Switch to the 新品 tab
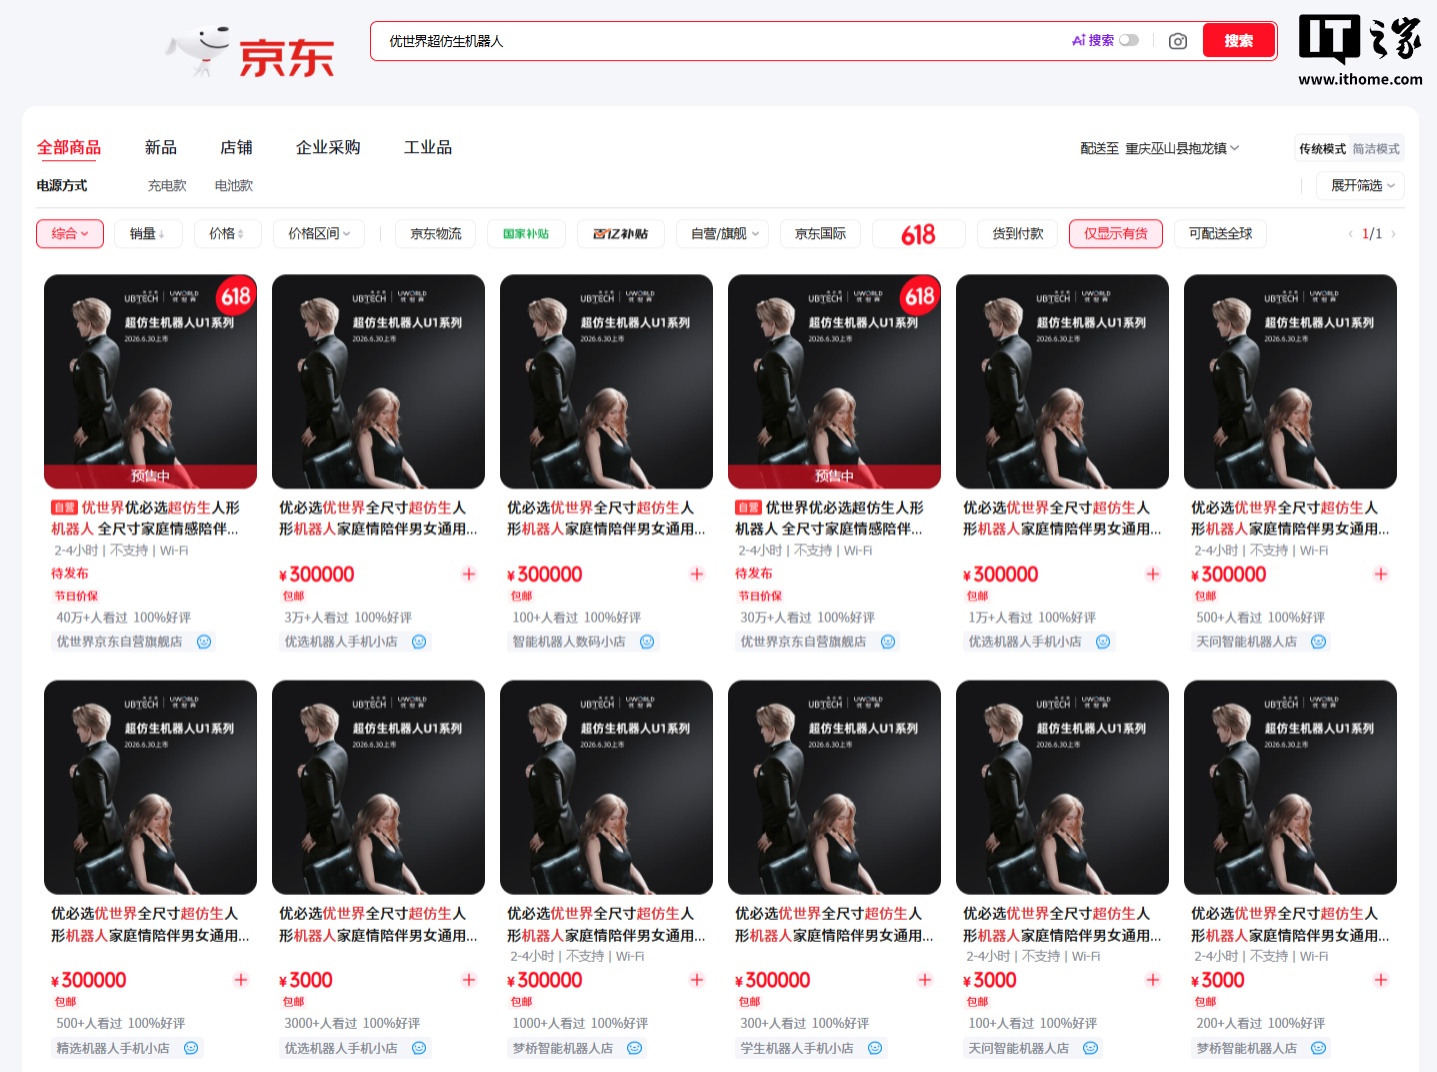The image size is (1437, 1072). click(x=161, y=148)
